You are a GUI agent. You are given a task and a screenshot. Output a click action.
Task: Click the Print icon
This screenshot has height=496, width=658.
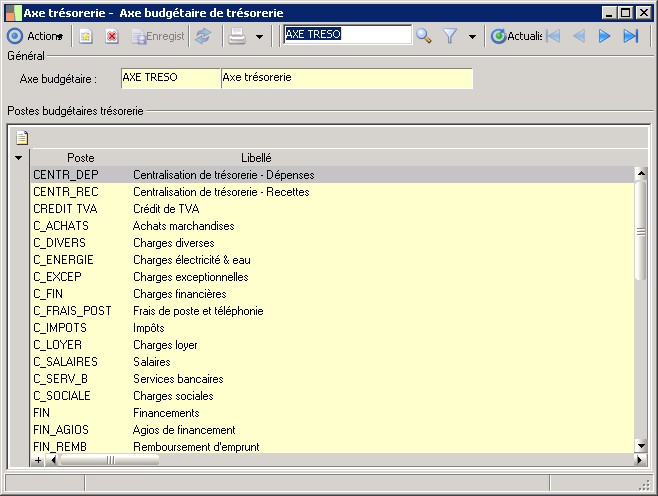click(x=236, y=36)
